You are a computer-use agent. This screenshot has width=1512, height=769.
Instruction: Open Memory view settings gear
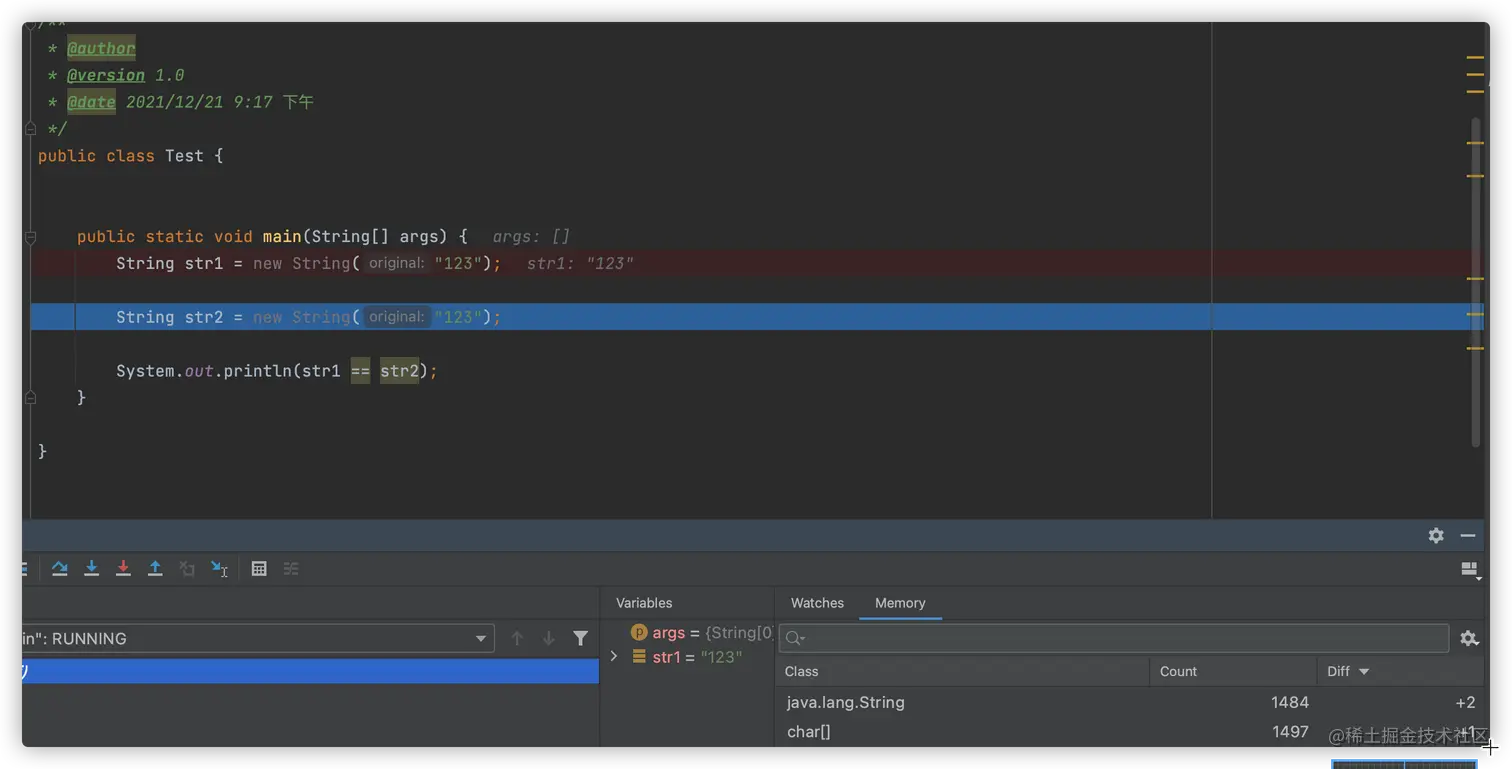click(x=1469, y=638)
